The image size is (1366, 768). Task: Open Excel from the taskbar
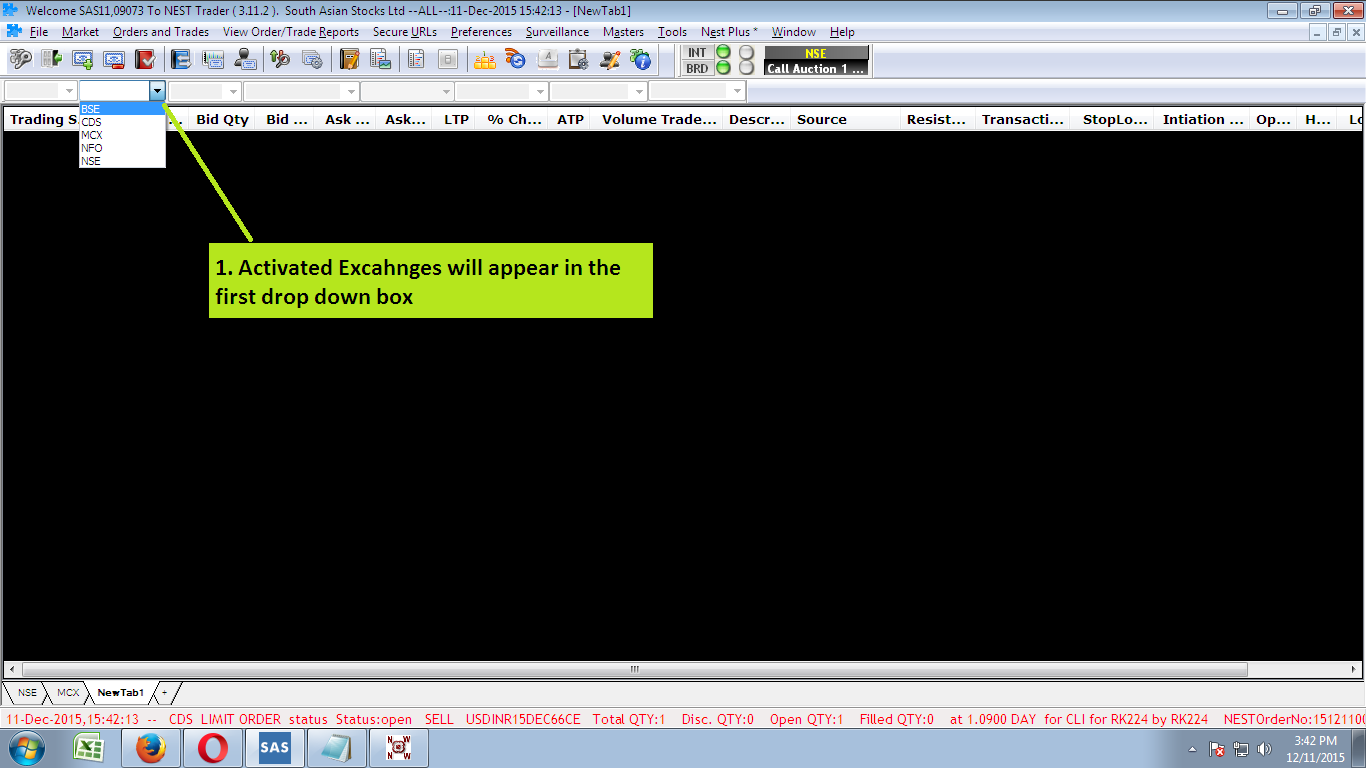click(90, 748)
